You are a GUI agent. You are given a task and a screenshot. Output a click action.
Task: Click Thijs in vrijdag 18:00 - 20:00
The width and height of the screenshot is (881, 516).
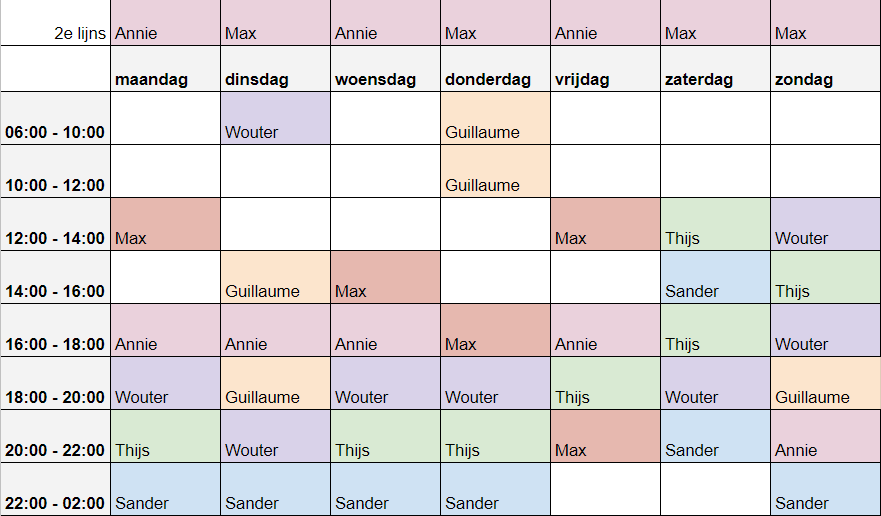coord(605,384)
